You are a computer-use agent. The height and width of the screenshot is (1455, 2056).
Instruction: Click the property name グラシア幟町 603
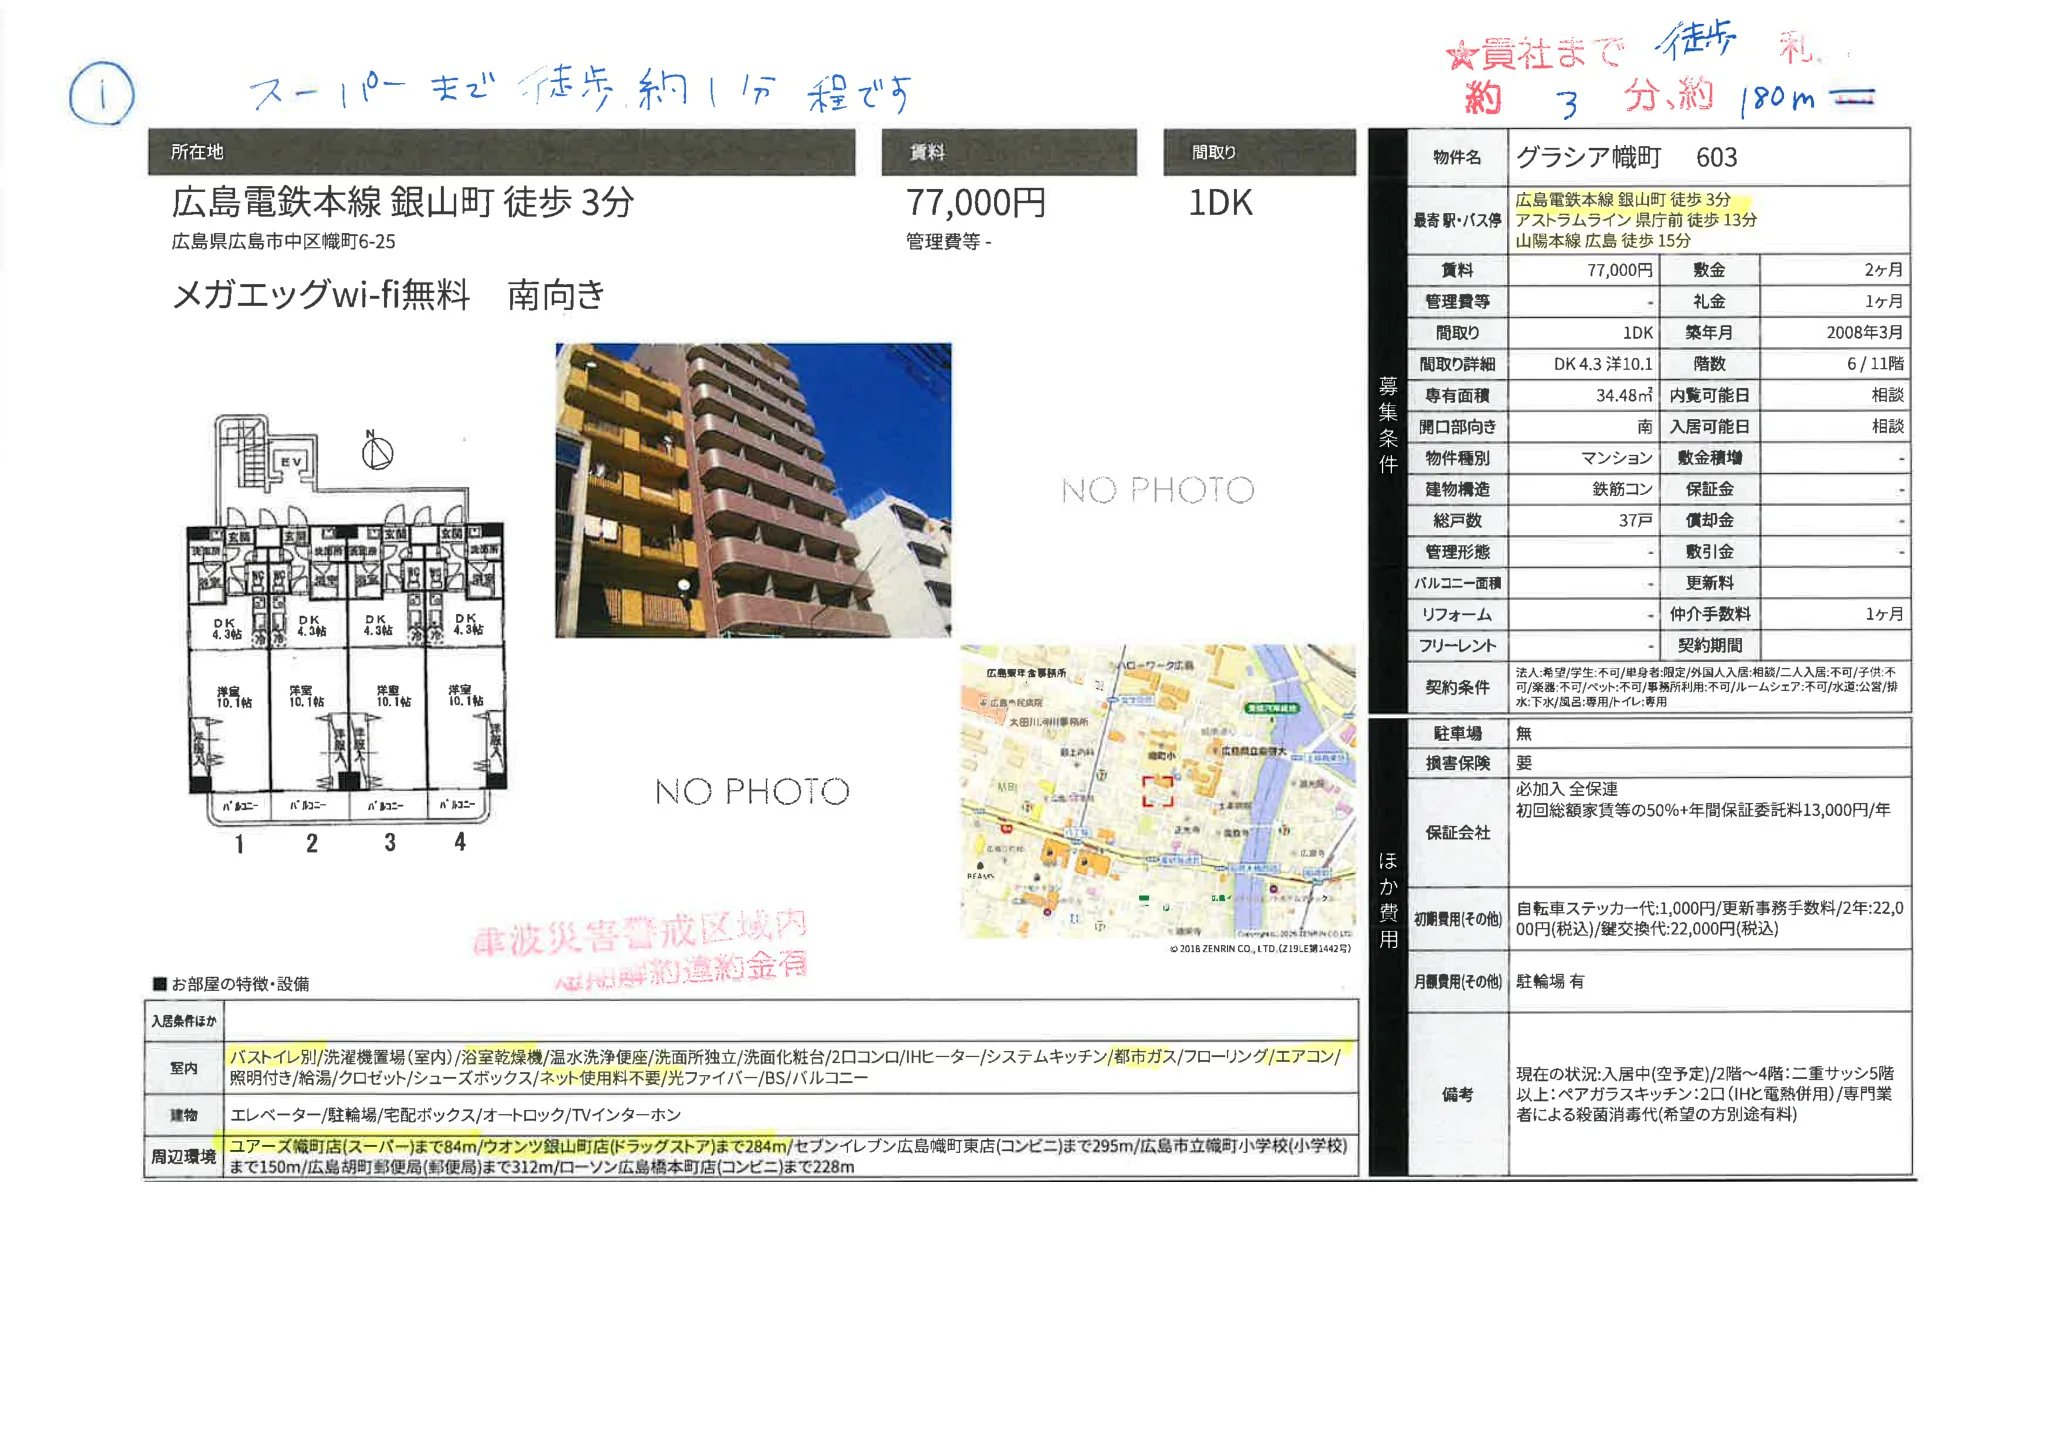(x=1626, y=157)
